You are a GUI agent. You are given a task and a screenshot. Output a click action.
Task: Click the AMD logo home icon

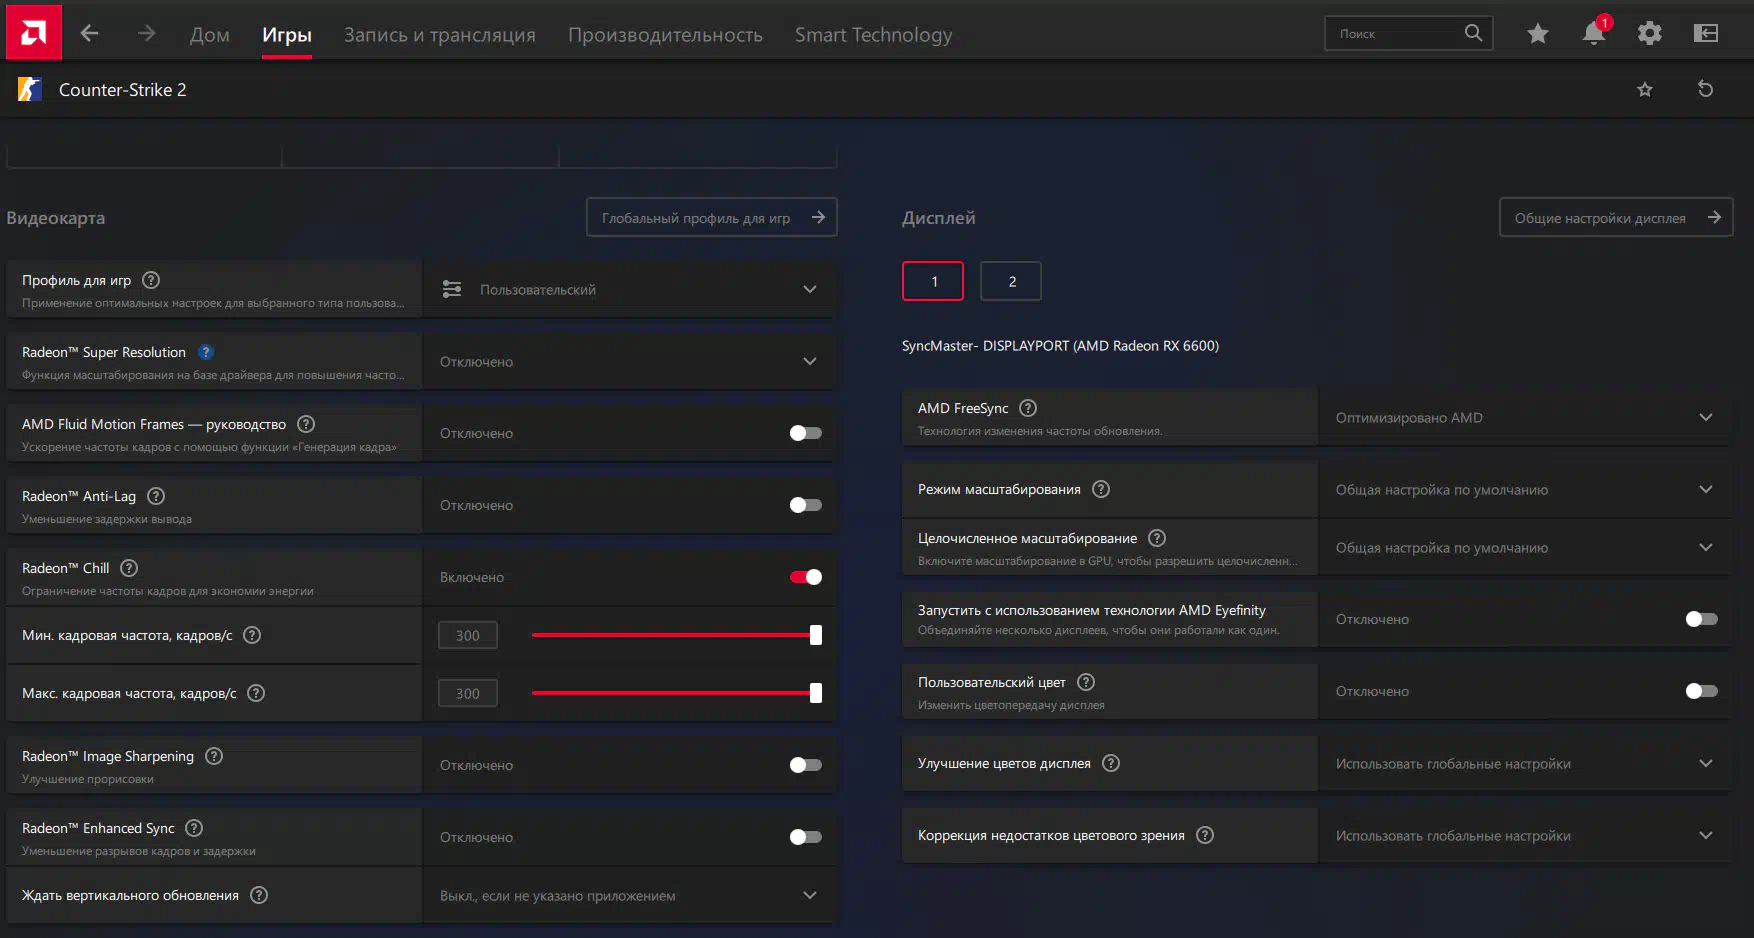click(x=33, y=33)
